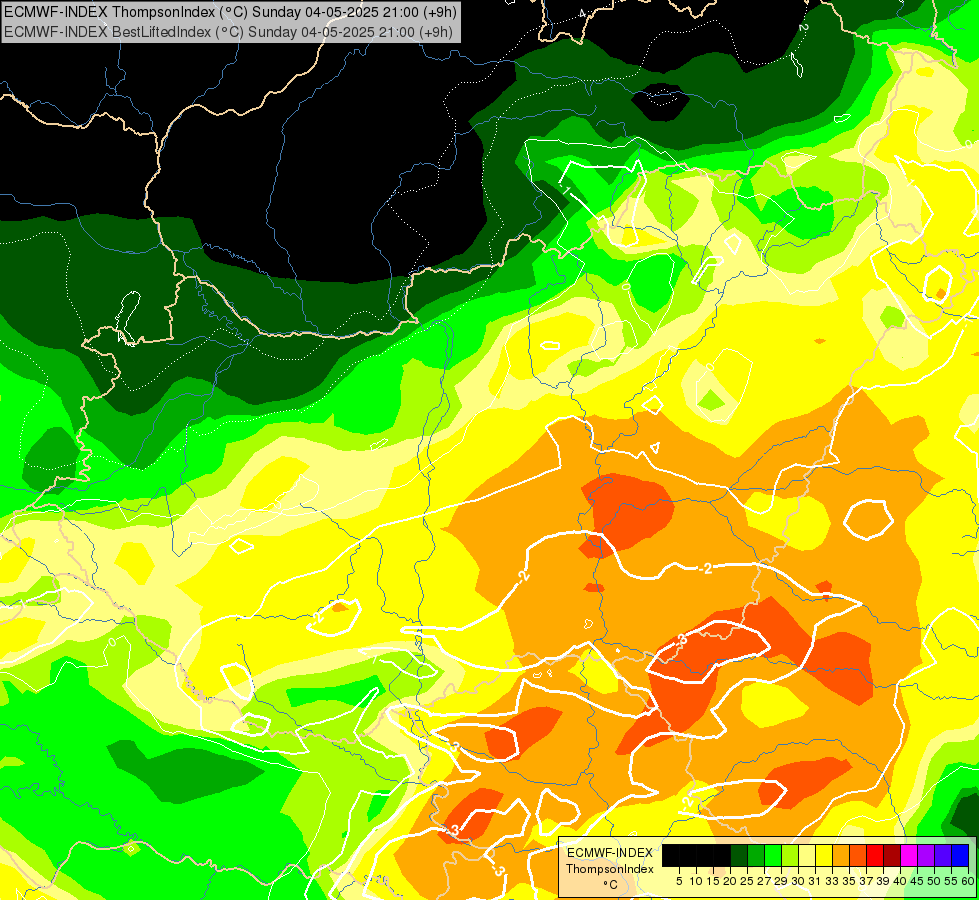Click the legend tick value '45'
This screenshot has width=979, height=900.
[x=918, y=881]
